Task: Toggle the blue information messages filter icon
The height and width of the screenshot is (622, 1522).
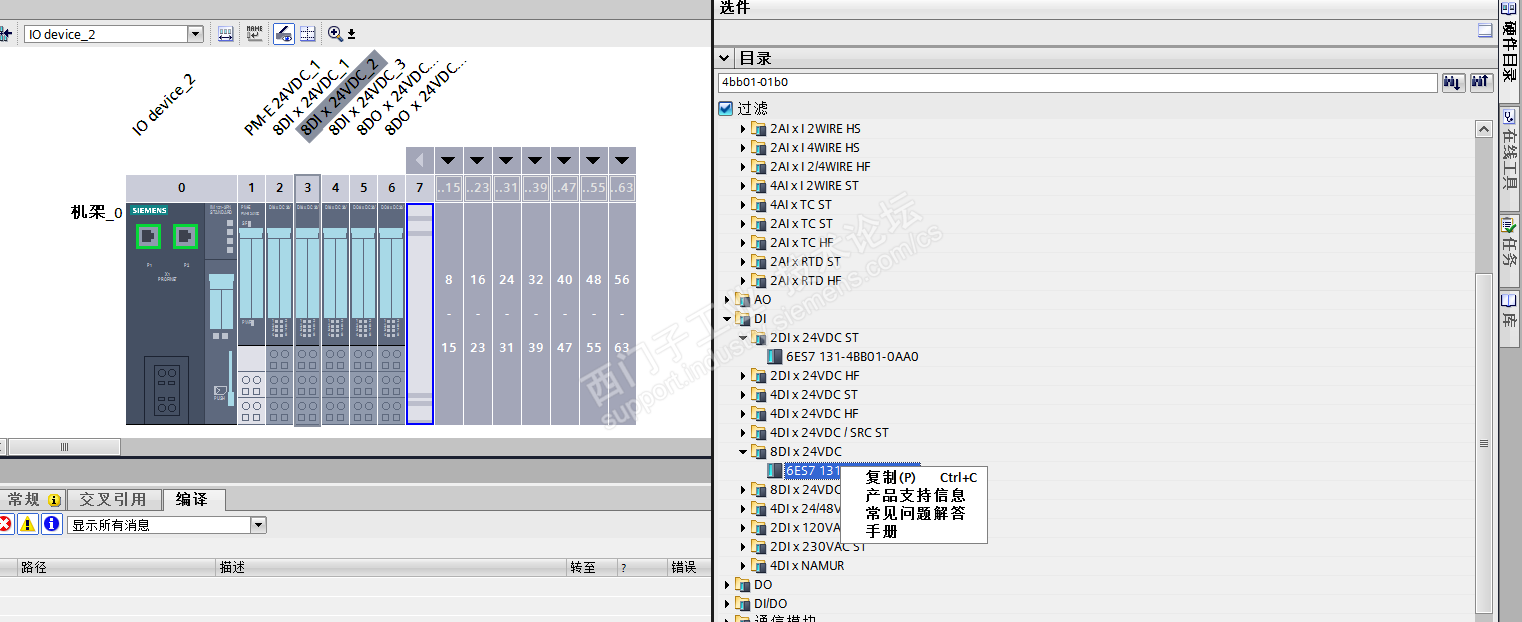Action: click(x=52, y=524)
